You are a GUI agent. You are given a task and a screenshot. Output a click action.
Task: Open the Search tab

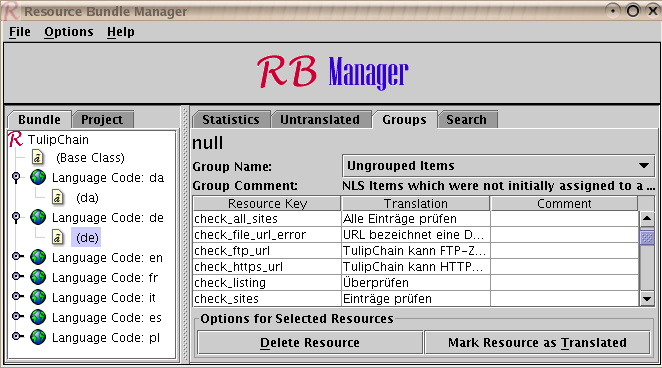(467, 119)
